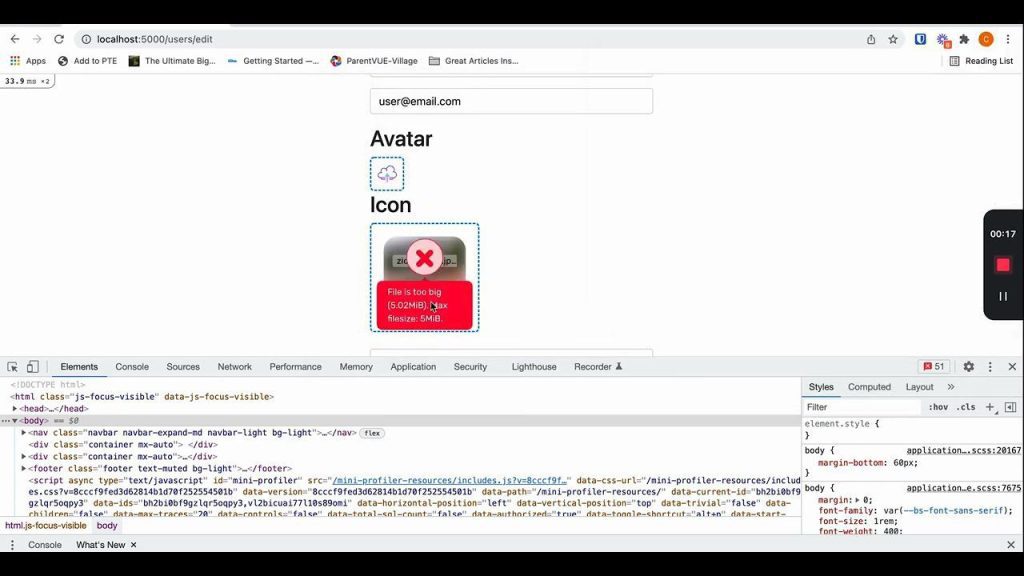Activate the inspect element picker tool
The height and width of the screenshot is (576, 1024).
13,367
